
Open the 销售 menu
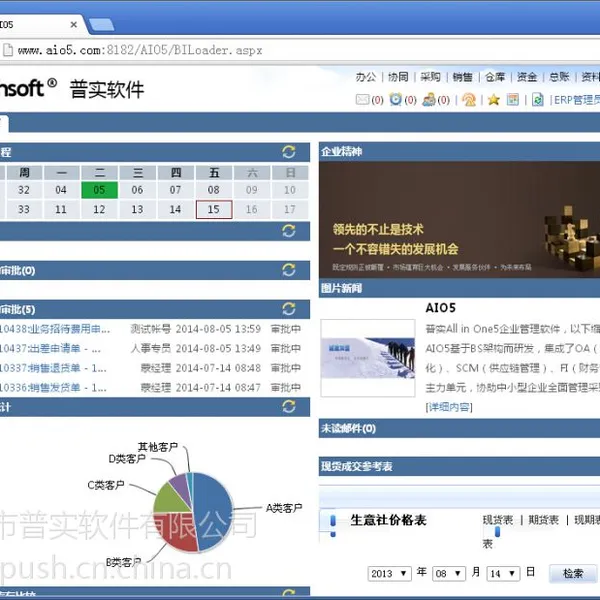(x=463, y=77)
